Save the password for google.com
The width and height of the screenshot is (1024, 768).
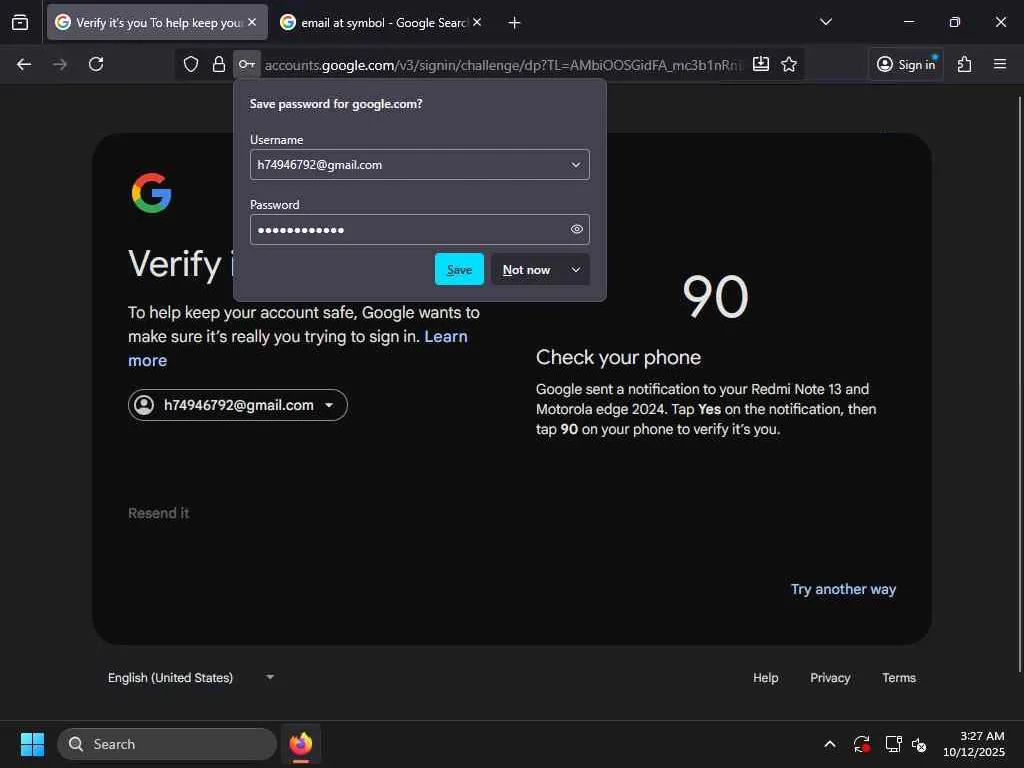[459, 269]
